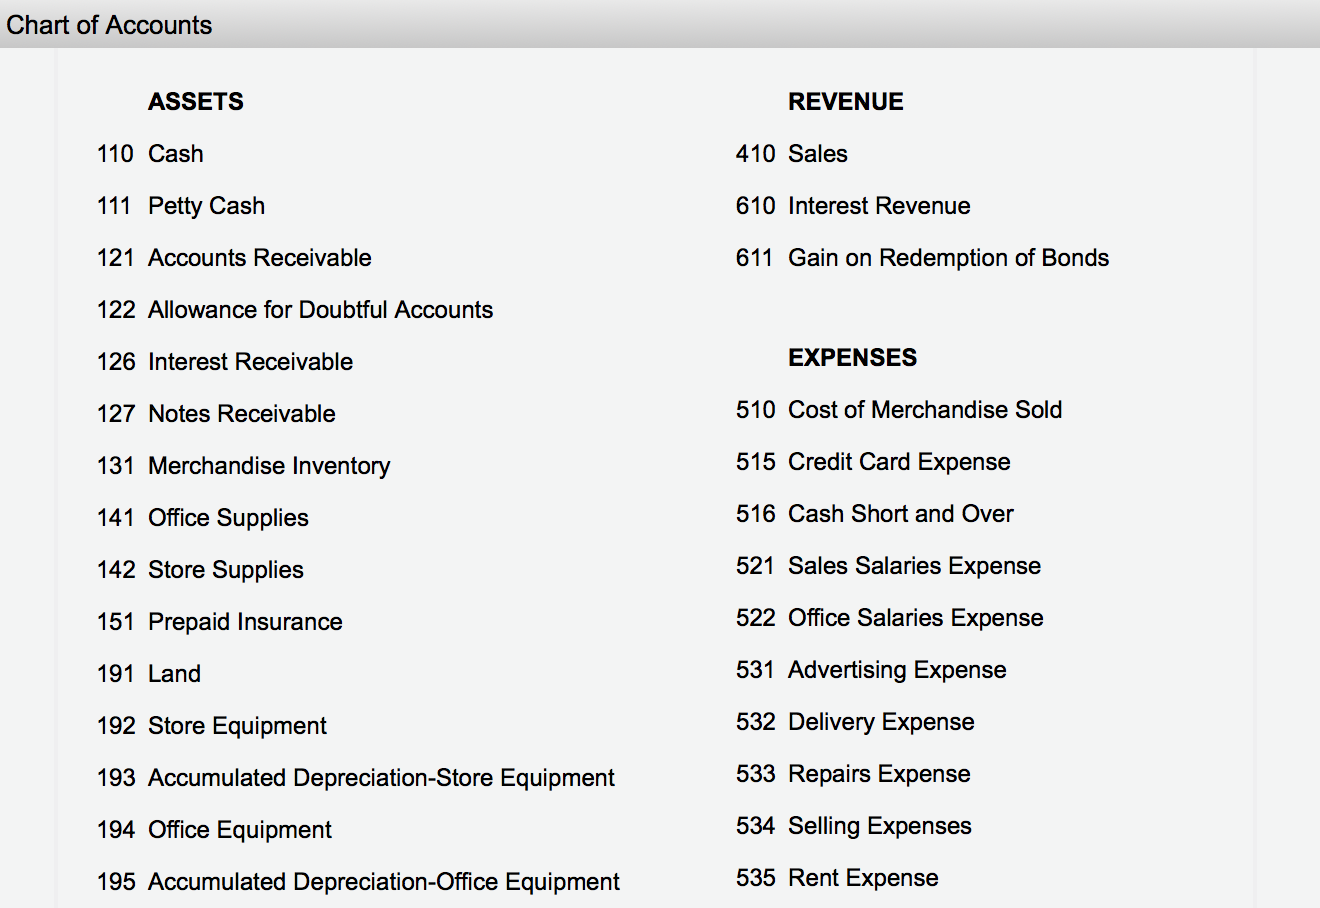Viewport: 1320px width, 908px height.
Task: Click 531 Advertising Expense
Action: 871,670
